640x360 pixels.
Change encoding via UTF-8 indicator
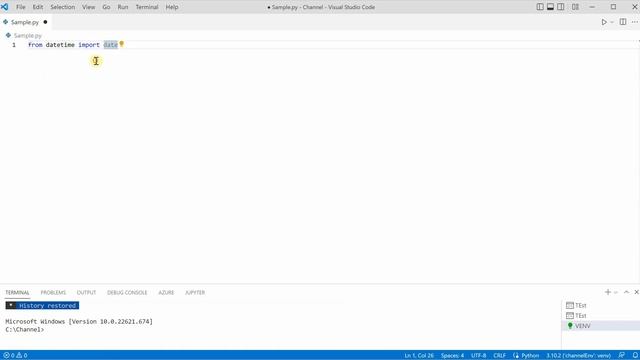478,356
